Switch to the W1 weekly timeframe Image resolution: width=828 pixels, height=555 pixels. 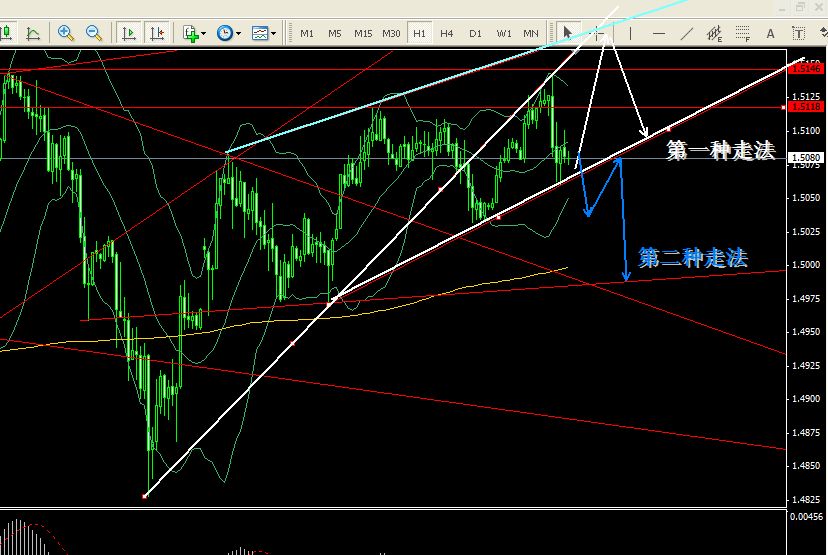click(504, 33)
